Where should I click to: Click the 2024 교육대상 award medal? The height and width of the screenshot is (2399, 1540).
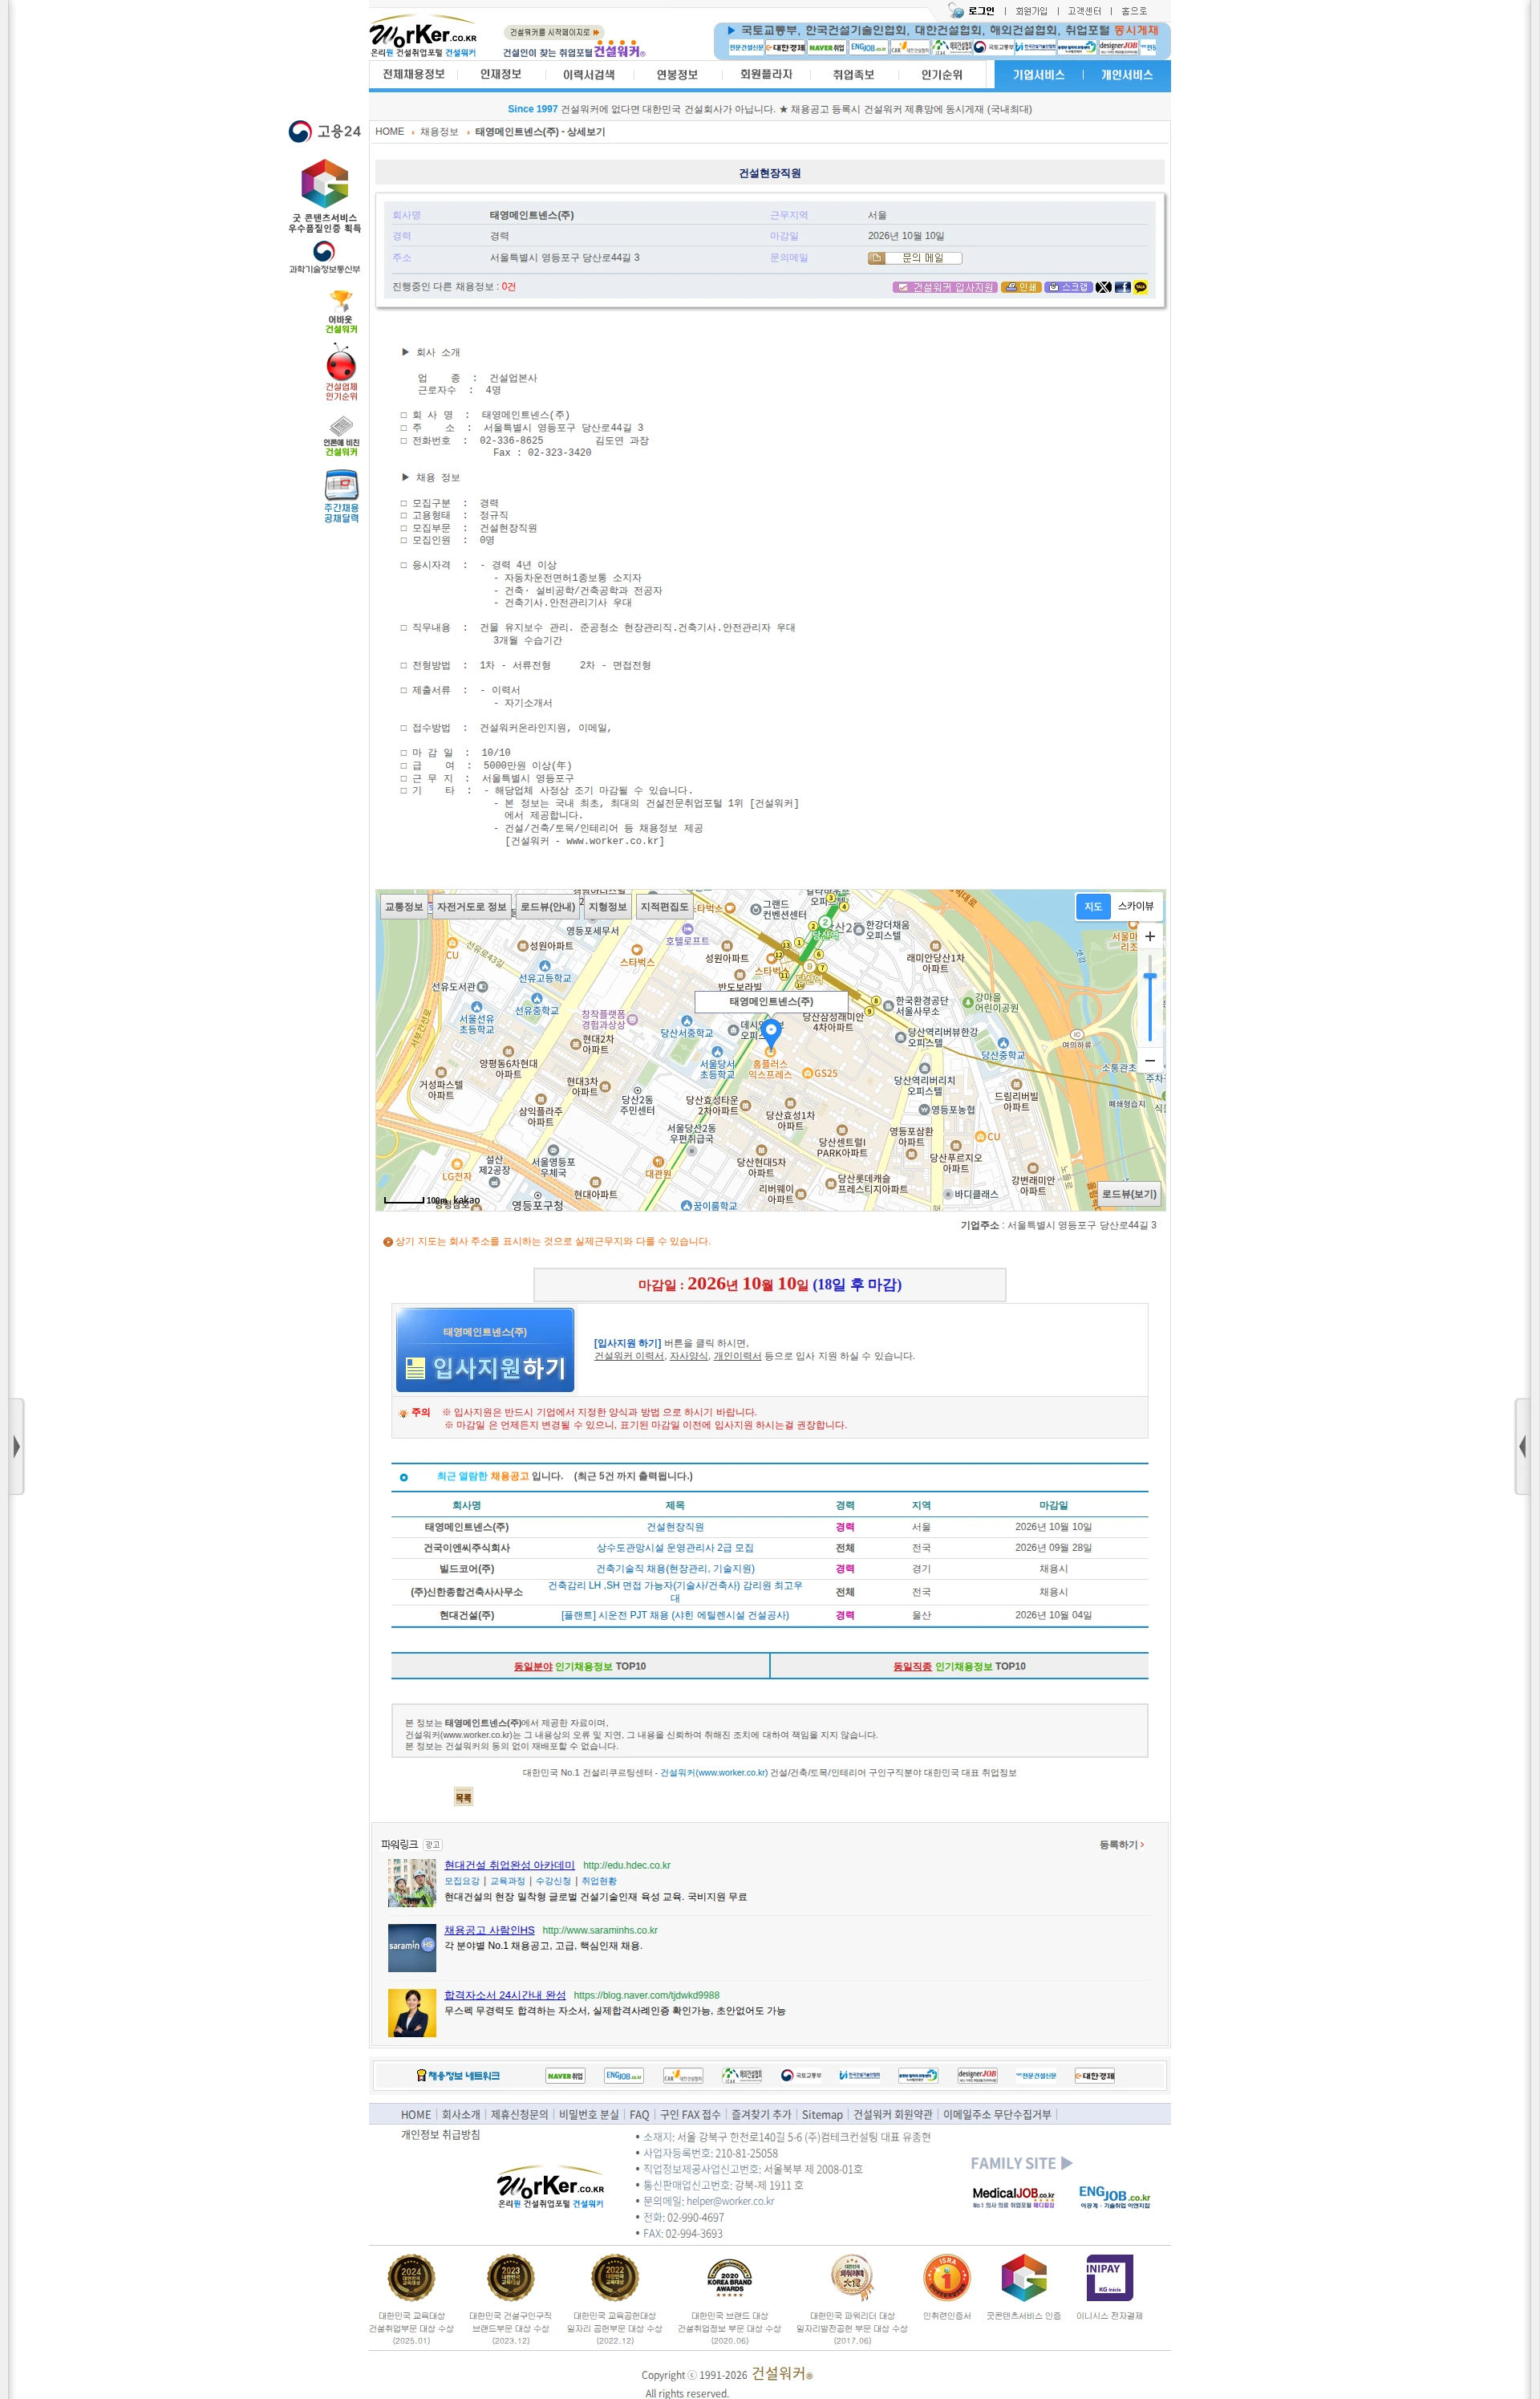click(x=411, y=2278)
